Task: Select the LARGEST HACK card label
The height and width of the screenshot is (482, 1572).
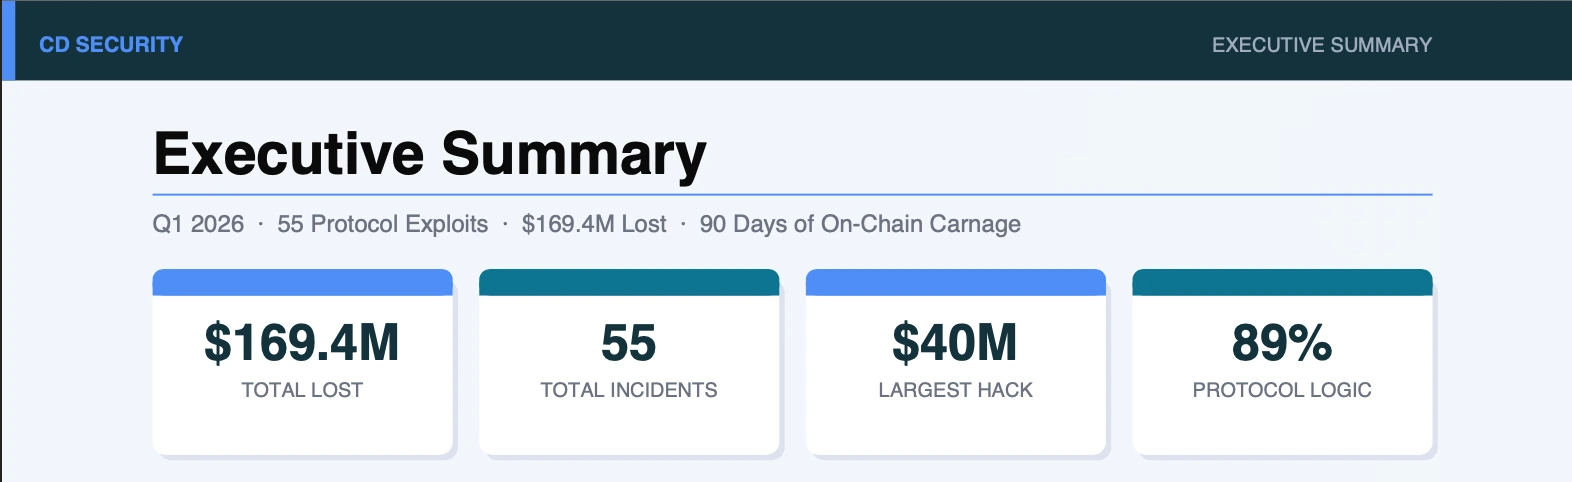Action: tap(955, 390)
